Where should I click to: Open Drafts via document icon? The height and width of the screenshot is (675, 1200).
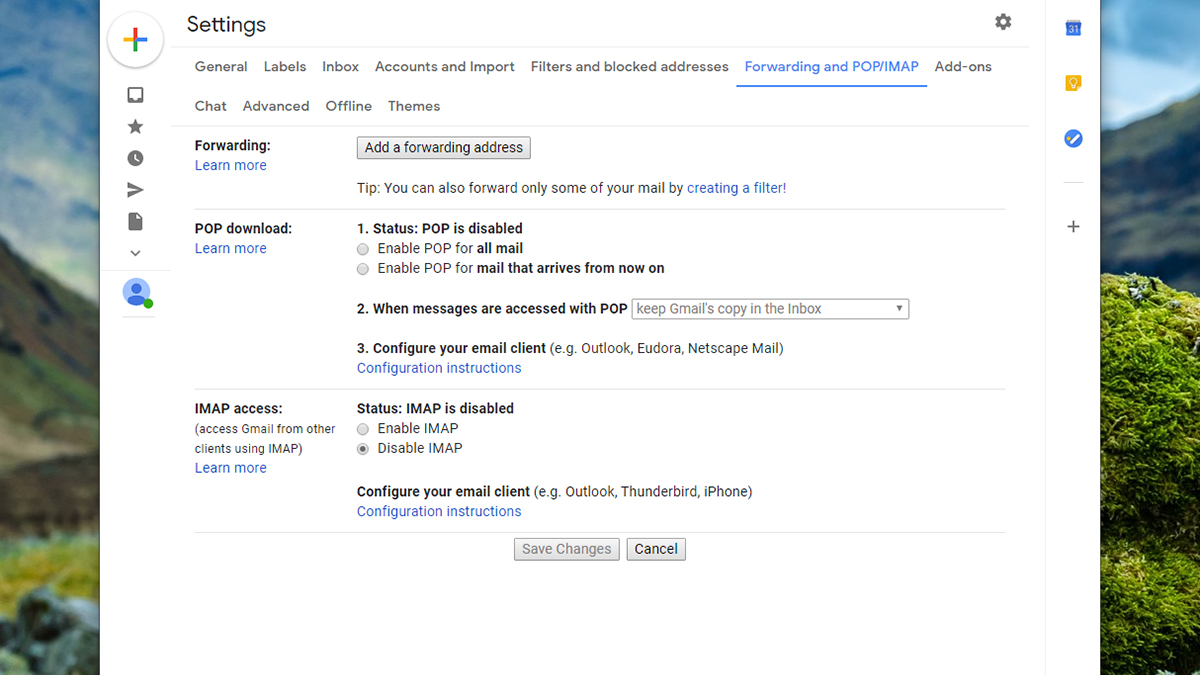[x=135, y=221]
